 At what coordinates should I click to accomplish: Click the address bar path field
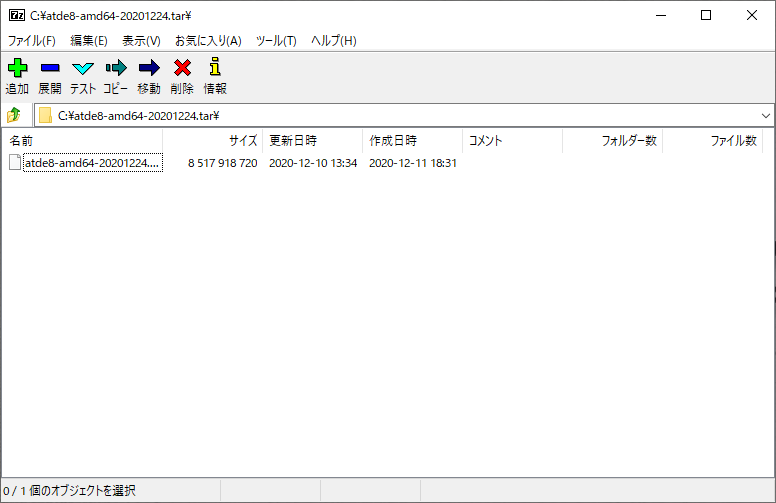[400, 115]
